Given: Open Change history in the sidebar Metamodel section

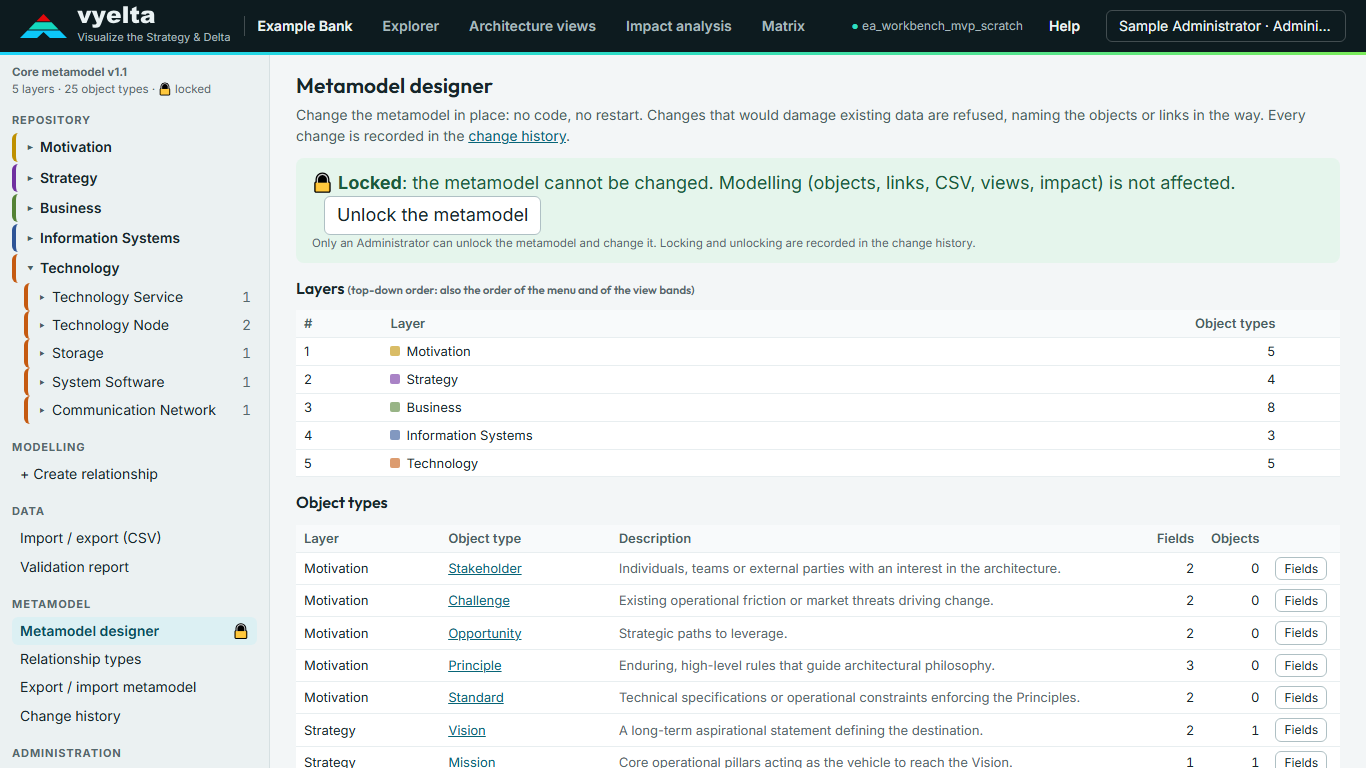Looking at the screenshot, I should [70, 716].
